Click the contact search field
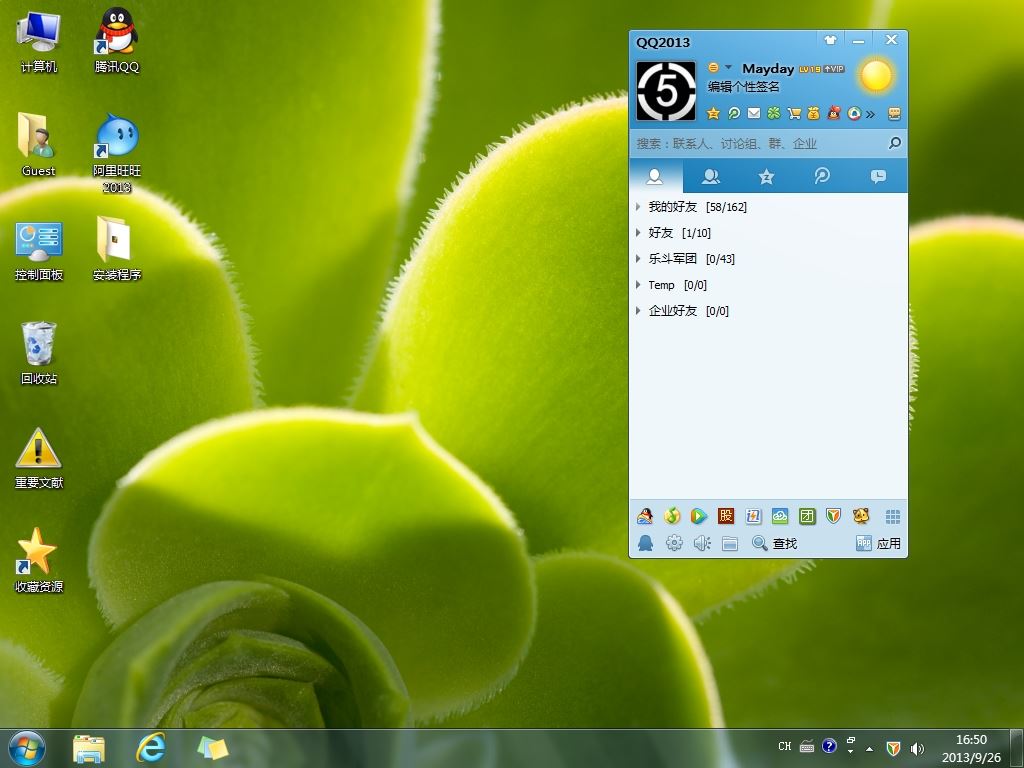This screenshot has width=1024, height=768. tap(758, 143)
